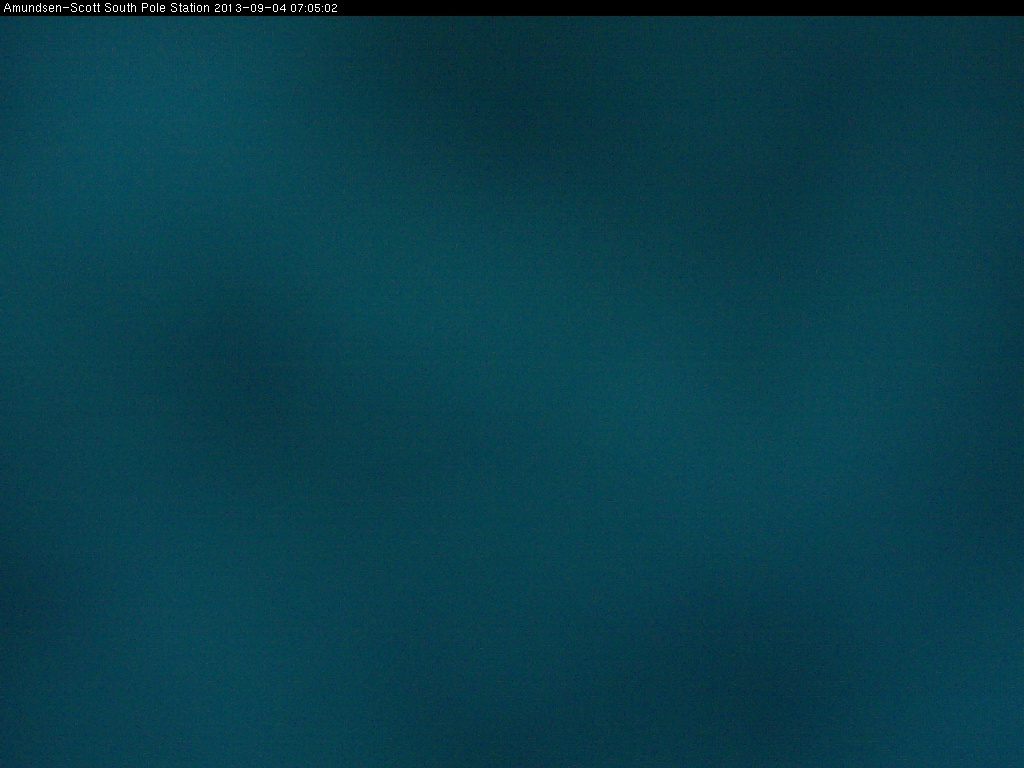Click the center of the teal webcam image

click(512, 392)
